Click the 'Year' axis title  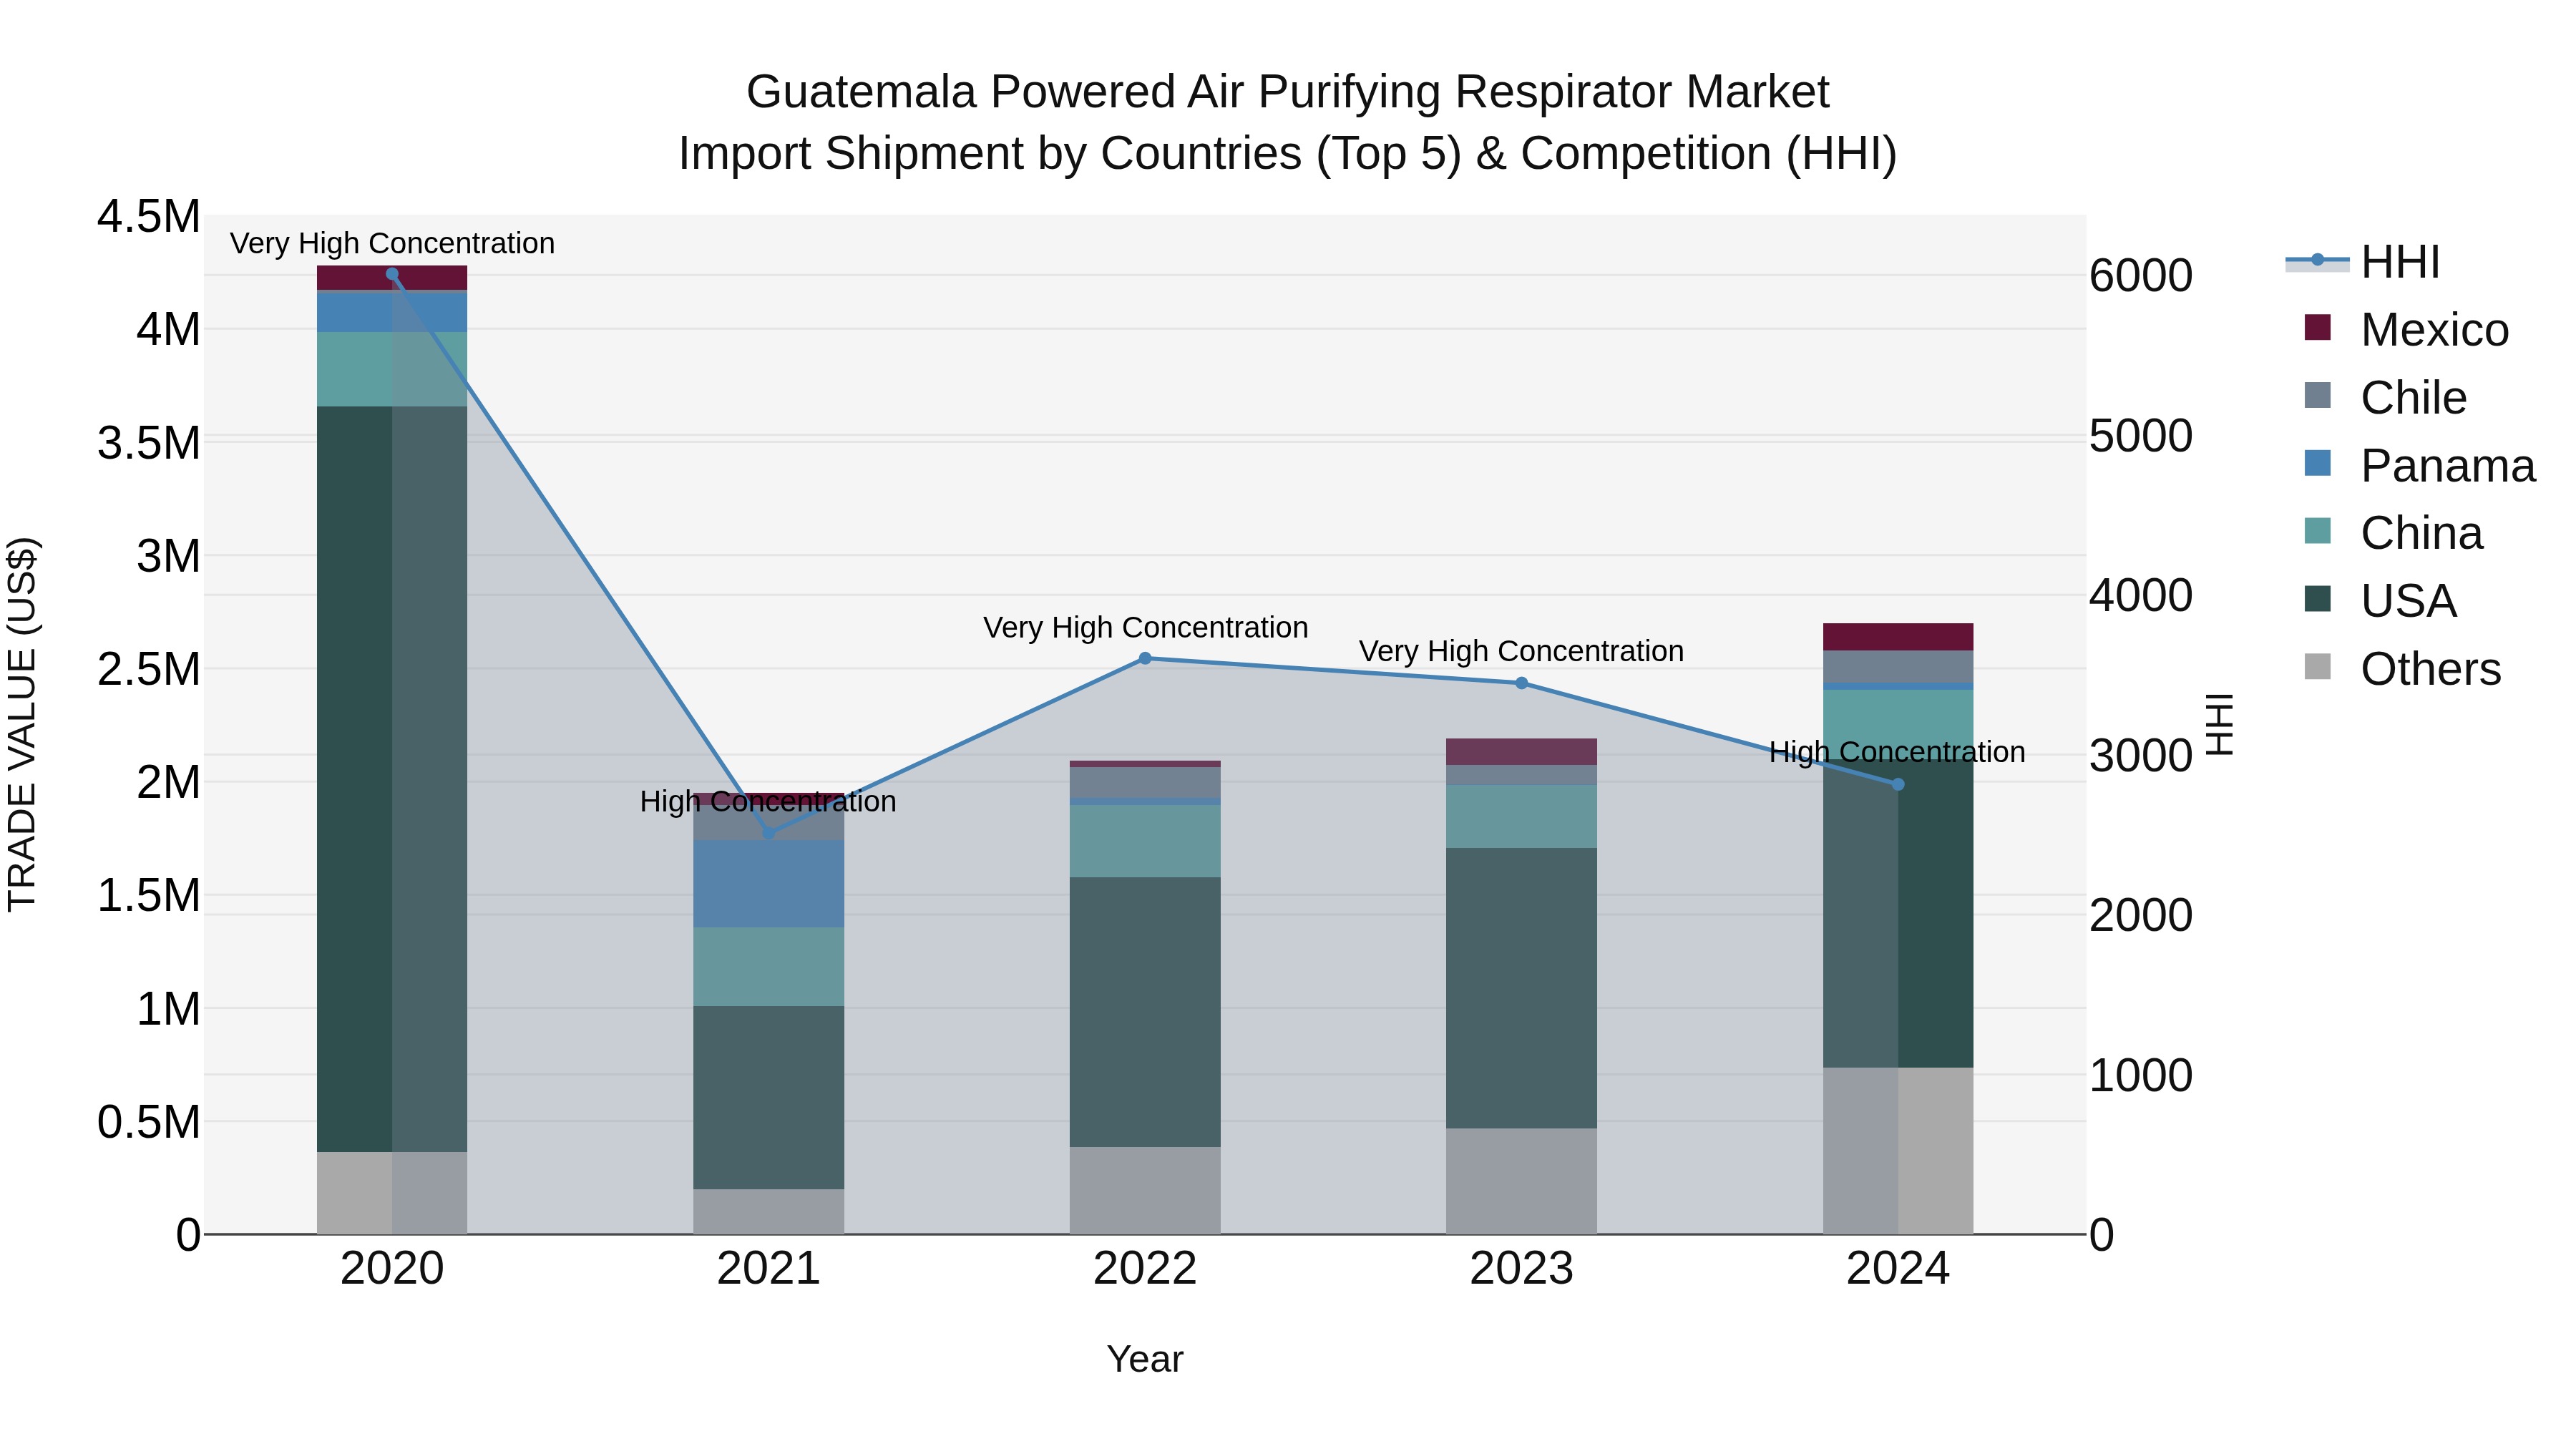click(x=1145, y=1360)
